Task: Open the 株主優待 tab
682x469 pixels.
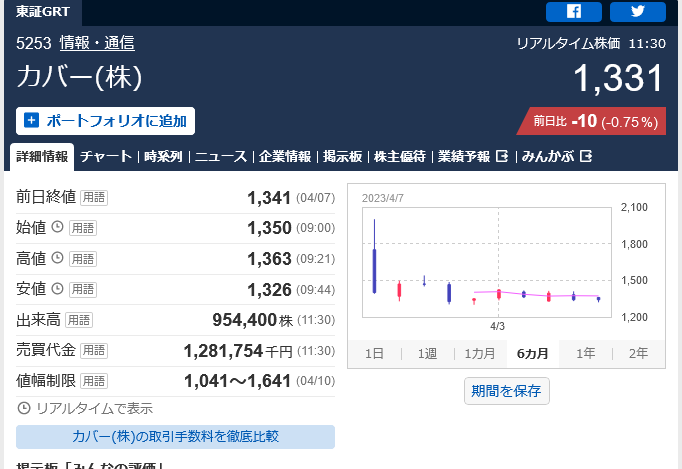Action: click(400, 156)
